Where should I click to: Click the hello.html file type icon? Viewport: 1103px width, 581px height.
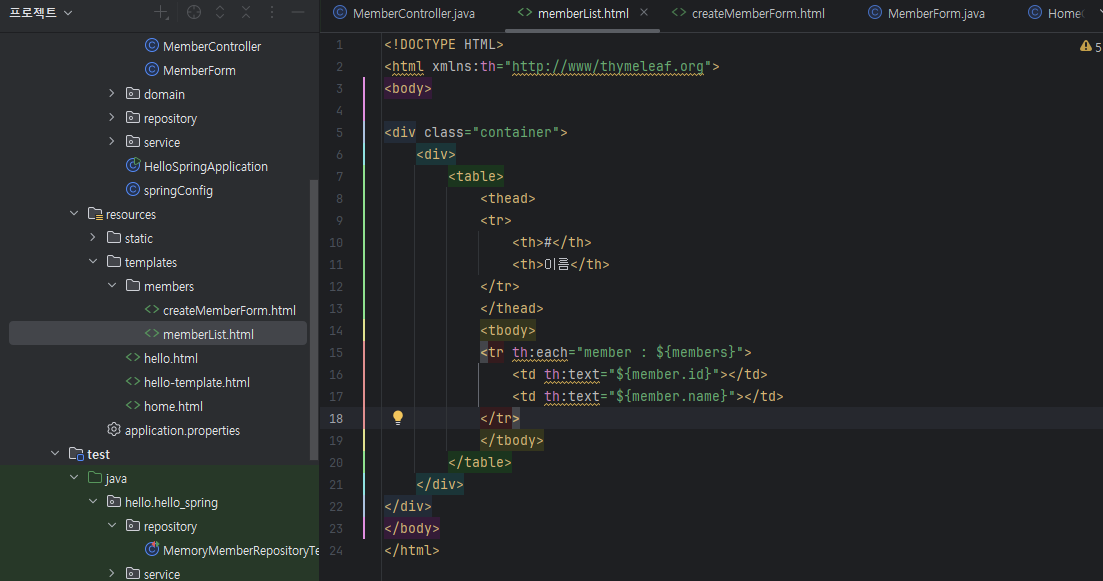[132, 357]
